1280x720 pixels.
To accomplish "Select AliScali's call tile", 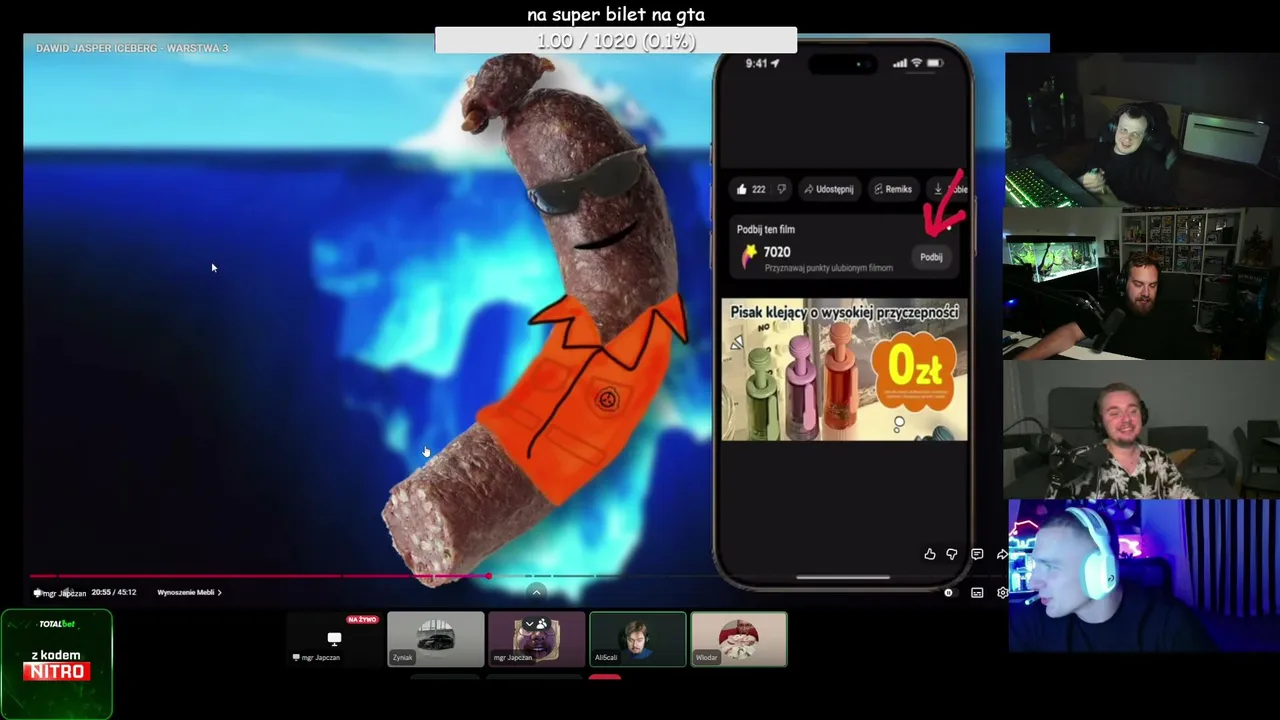I will [x=638, y=640].
